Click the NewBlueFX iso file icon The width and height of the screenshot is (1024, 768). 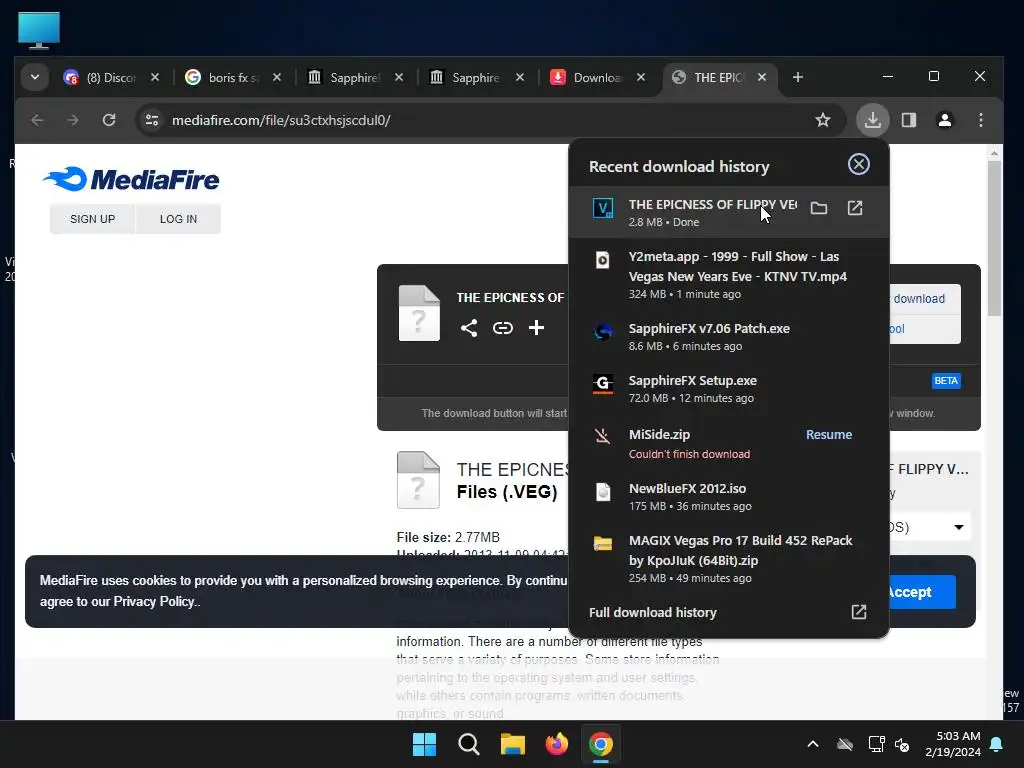point(603,491)
